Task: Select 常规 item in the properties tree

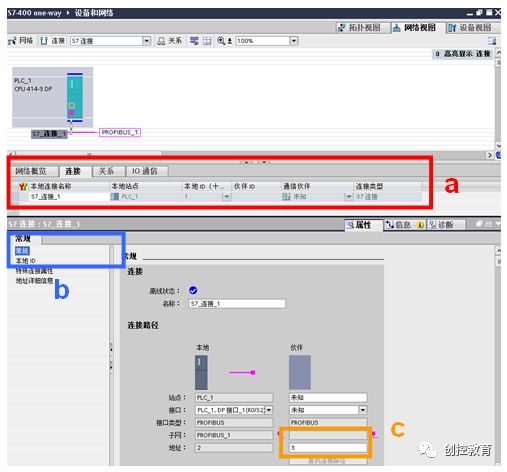Action: coord(22,251)
